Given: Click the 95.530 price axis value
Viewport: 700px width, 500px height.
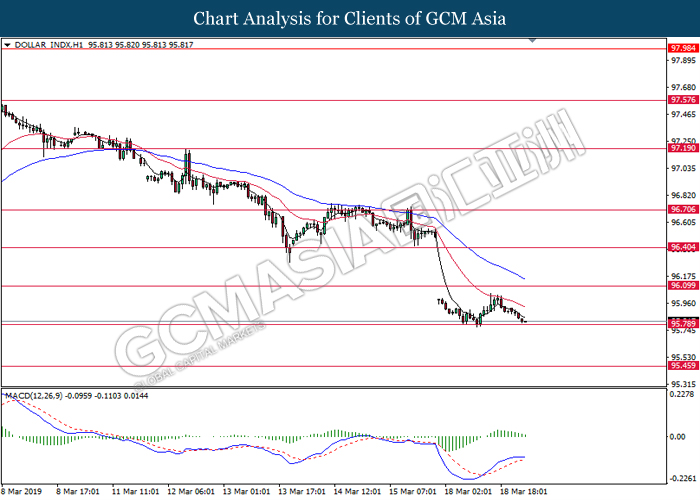Looking at the screenshot, I should (x=683, y=357).
